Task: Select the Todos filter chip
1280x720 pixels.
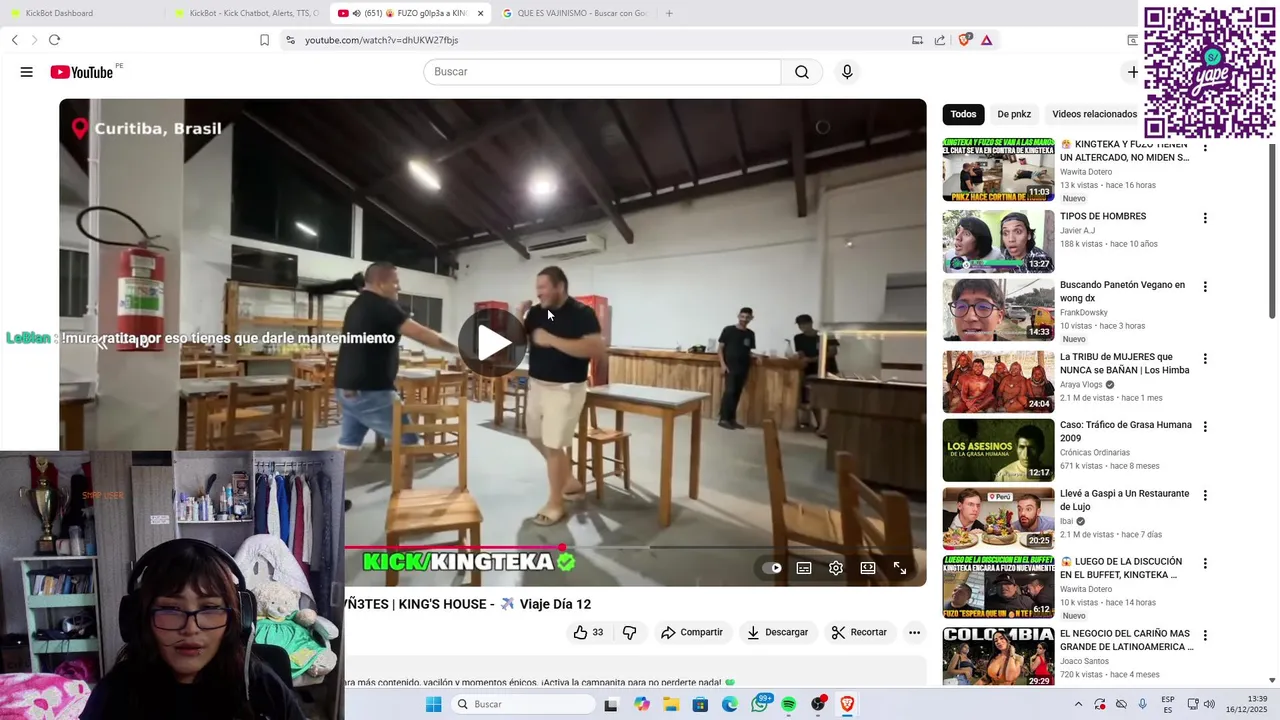Action: (x=963, y=114)
